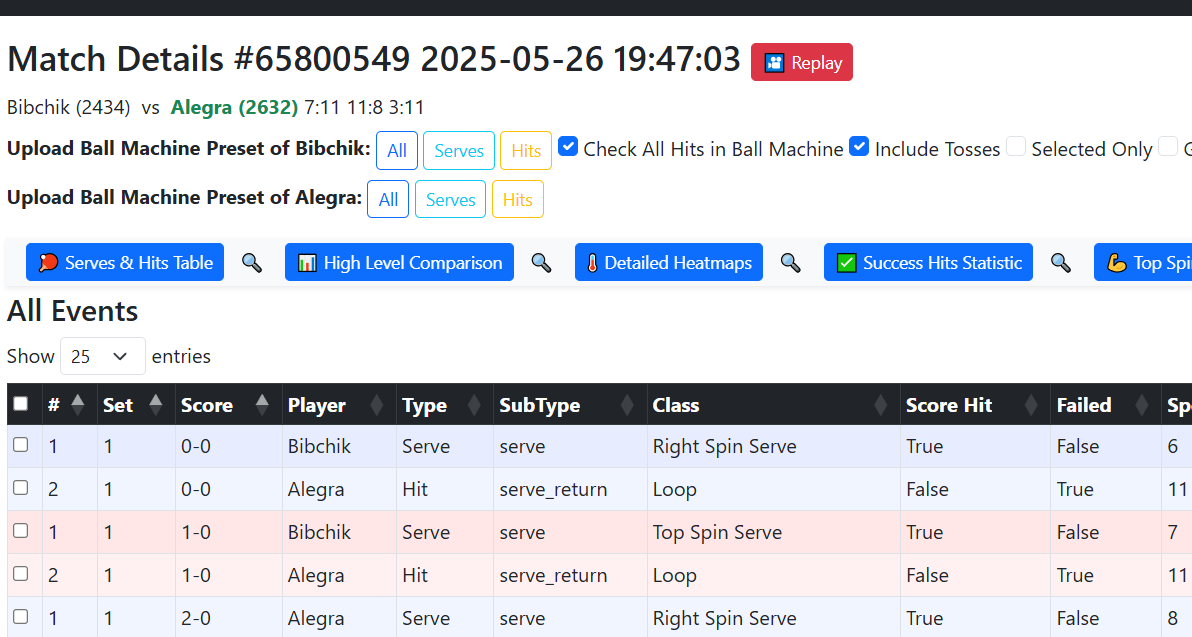
Task: Open the Show entries count dropdown
Action: pyautogui.click(x=102, y=356)
